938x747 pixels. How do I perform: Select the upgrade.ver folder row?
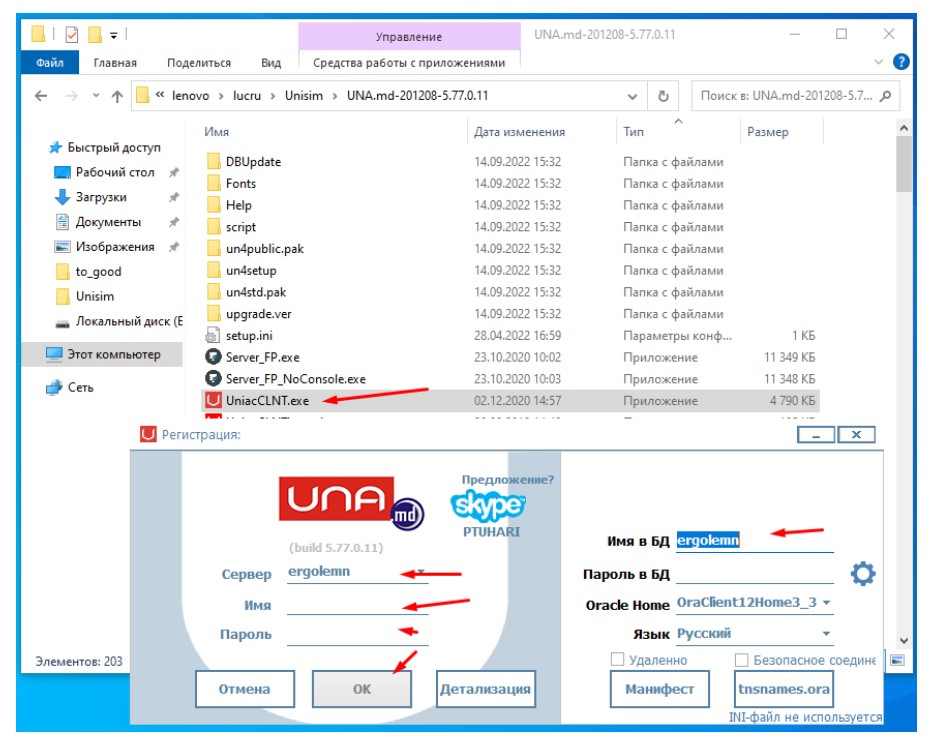(x=510, y=314)
